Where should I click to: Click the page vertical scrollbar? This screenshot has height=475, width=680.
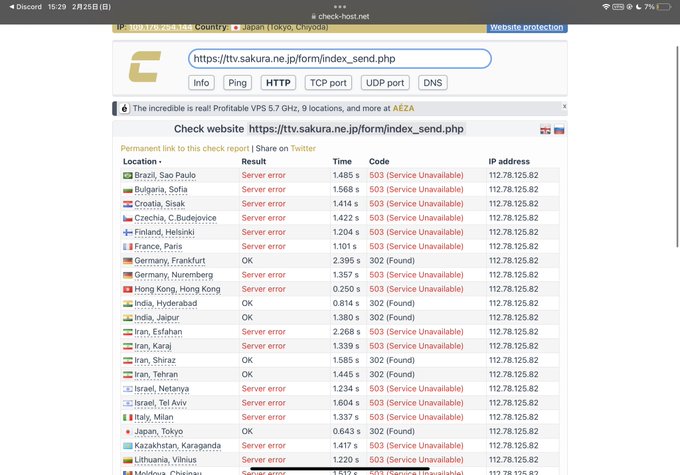click(x=677, y=147)
